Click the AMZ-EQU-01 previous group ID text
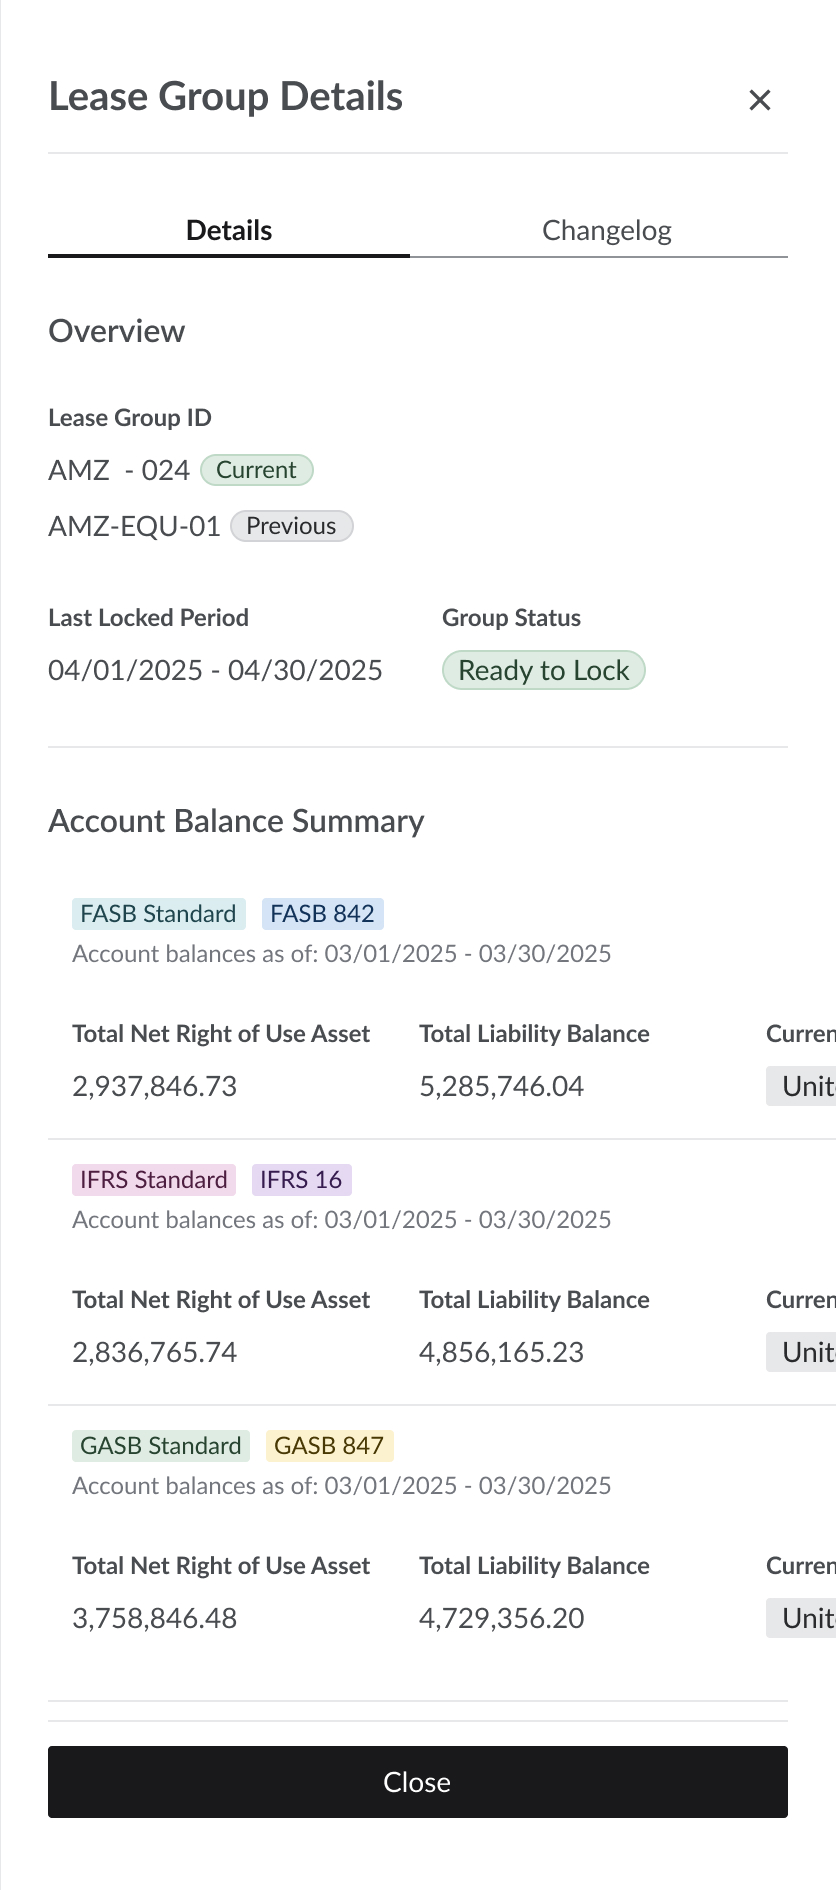 (x=134, y=526)
